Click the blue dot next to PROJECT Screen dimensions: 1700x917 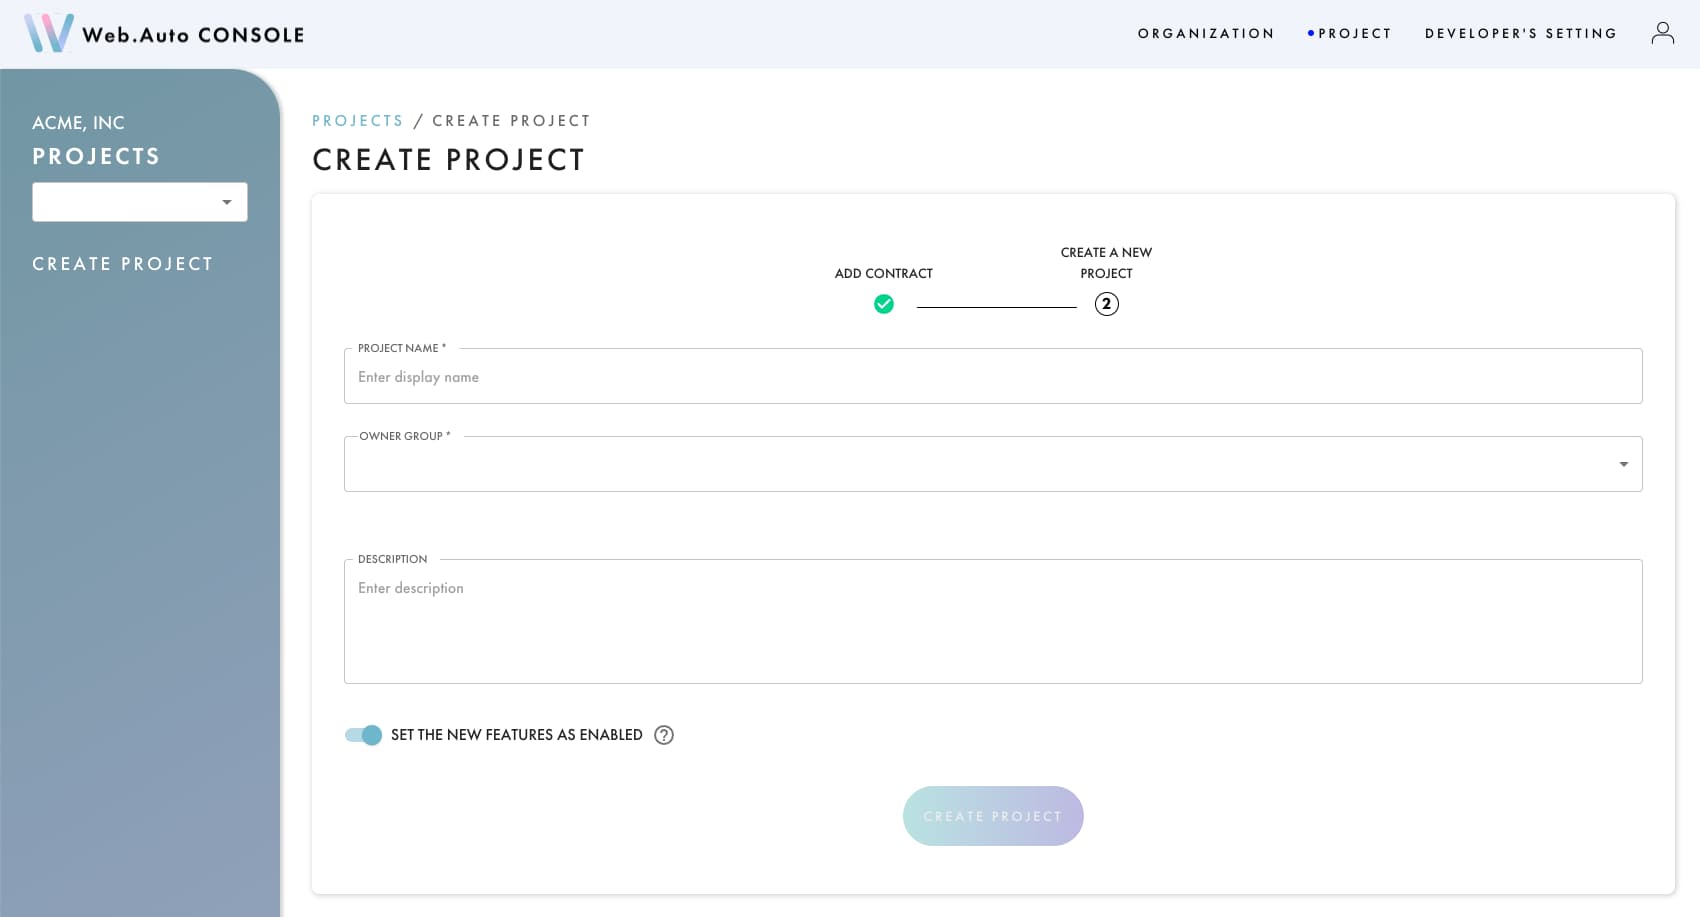click(x=1312, y=32)
